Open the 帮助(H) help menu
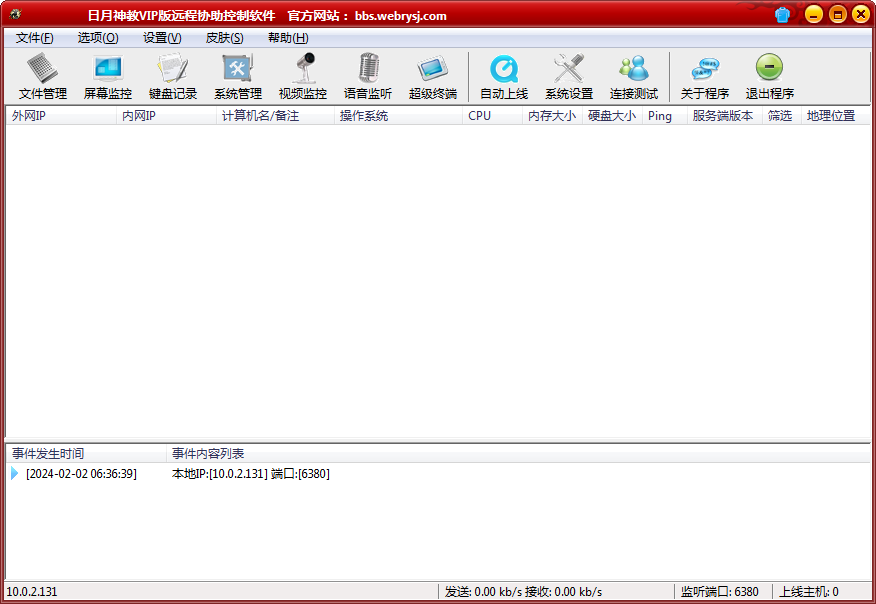The height and width of the screenshot is (604, 876). [288, 38]
